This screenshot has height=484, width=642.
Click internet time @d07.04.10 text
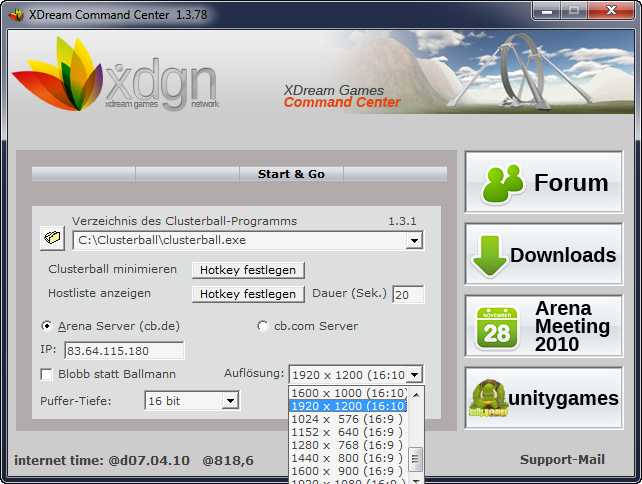[102, 460]
